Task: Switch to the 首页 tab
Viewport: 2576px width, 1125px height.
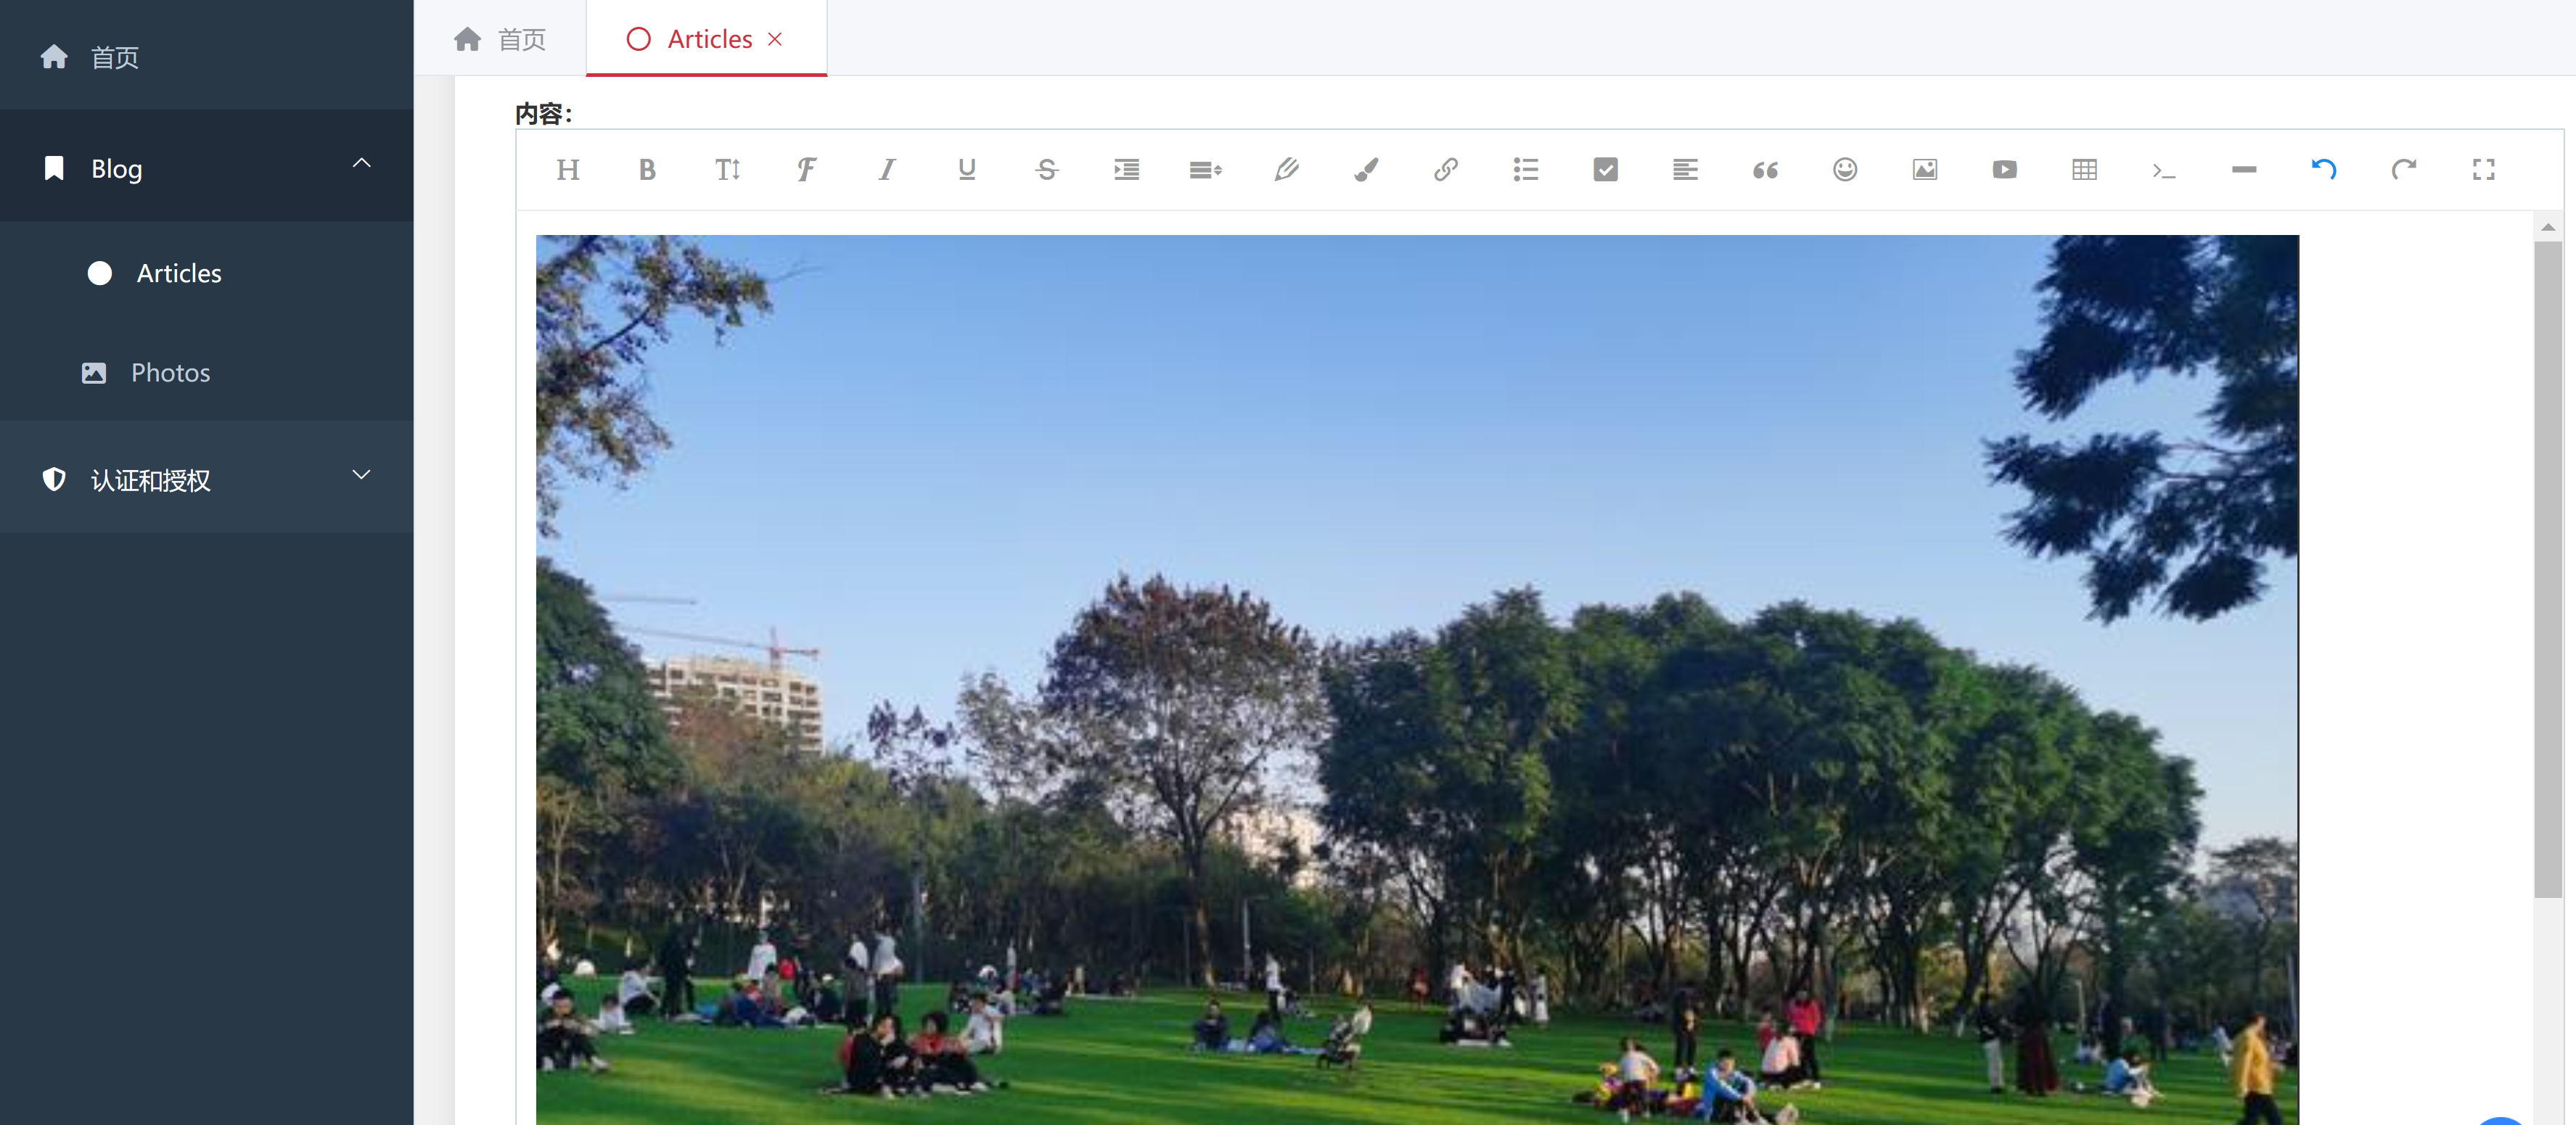Action: pyautogui.click(x=500, y=39)
